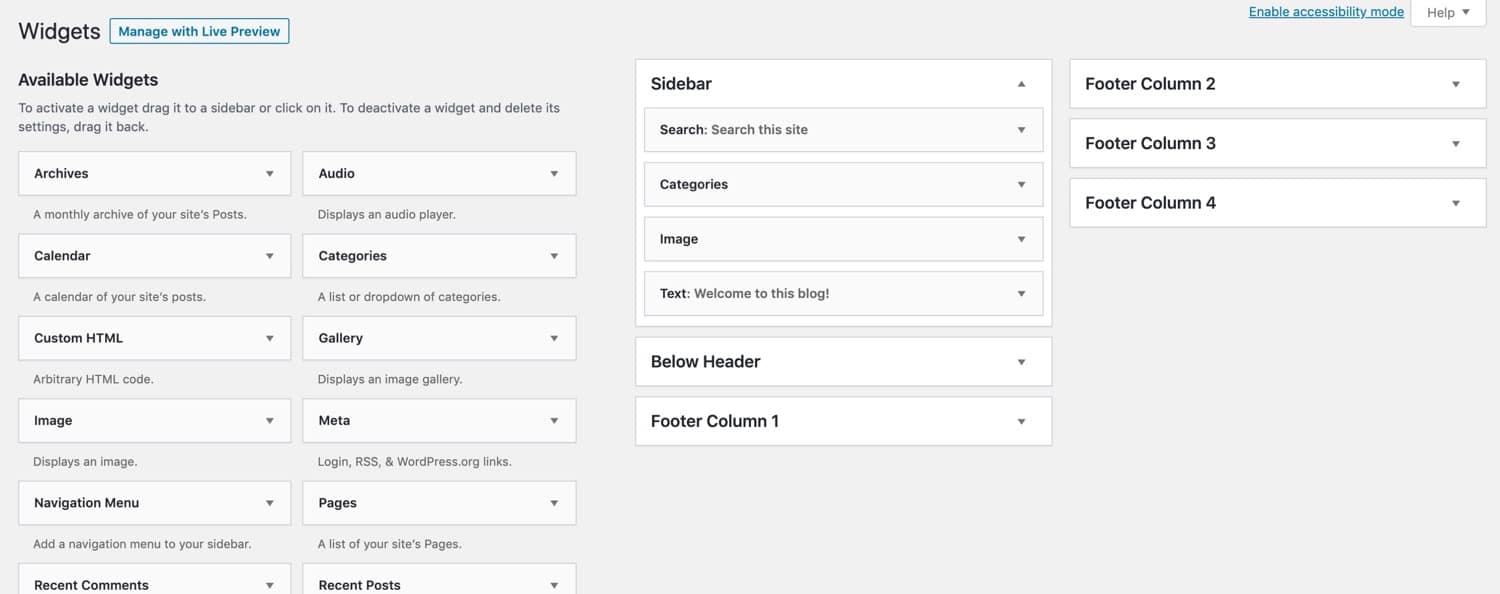Viewport: 1500px width, 594px height.
Task: Open the Categories widget placed in Sidebar
Action: (1021, 184)
